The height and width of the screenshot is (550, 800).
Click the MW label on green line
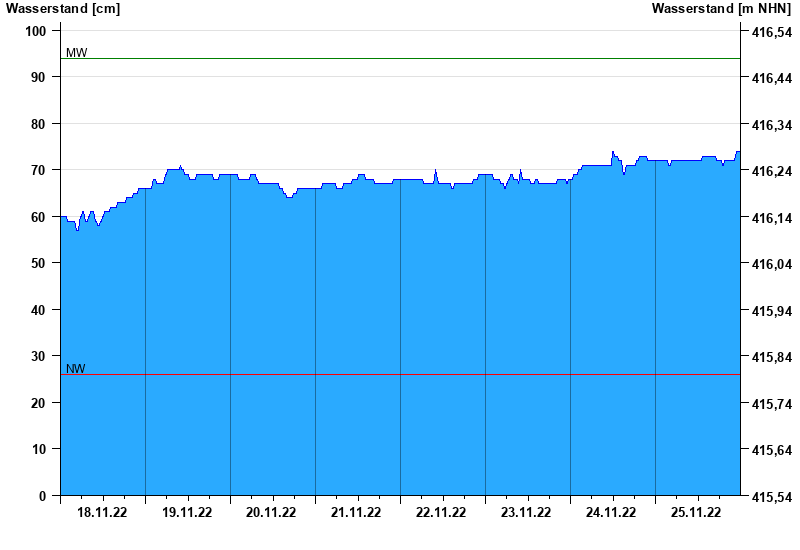(77, 53)
